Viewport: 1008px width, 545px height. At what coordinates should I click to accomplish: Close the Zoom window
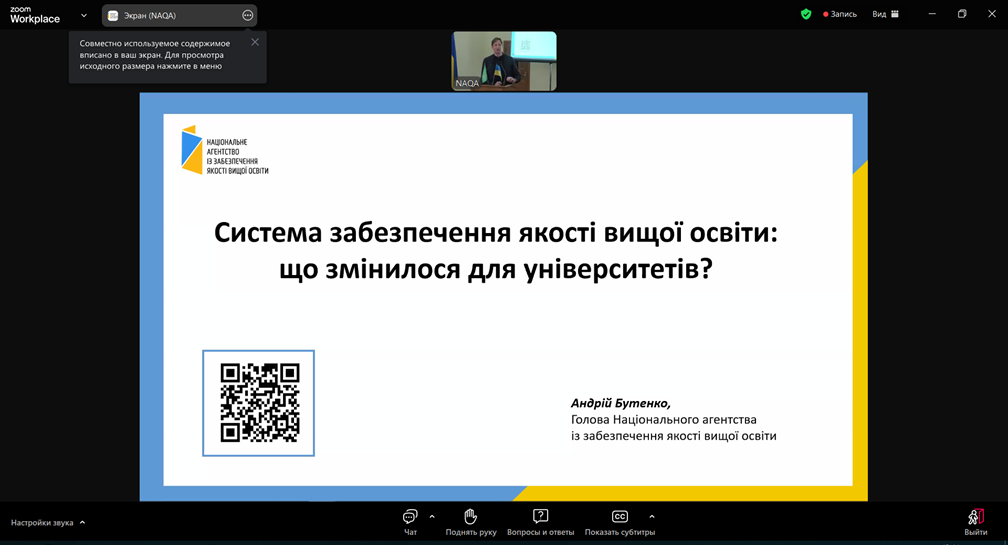(x=992, y=14)
